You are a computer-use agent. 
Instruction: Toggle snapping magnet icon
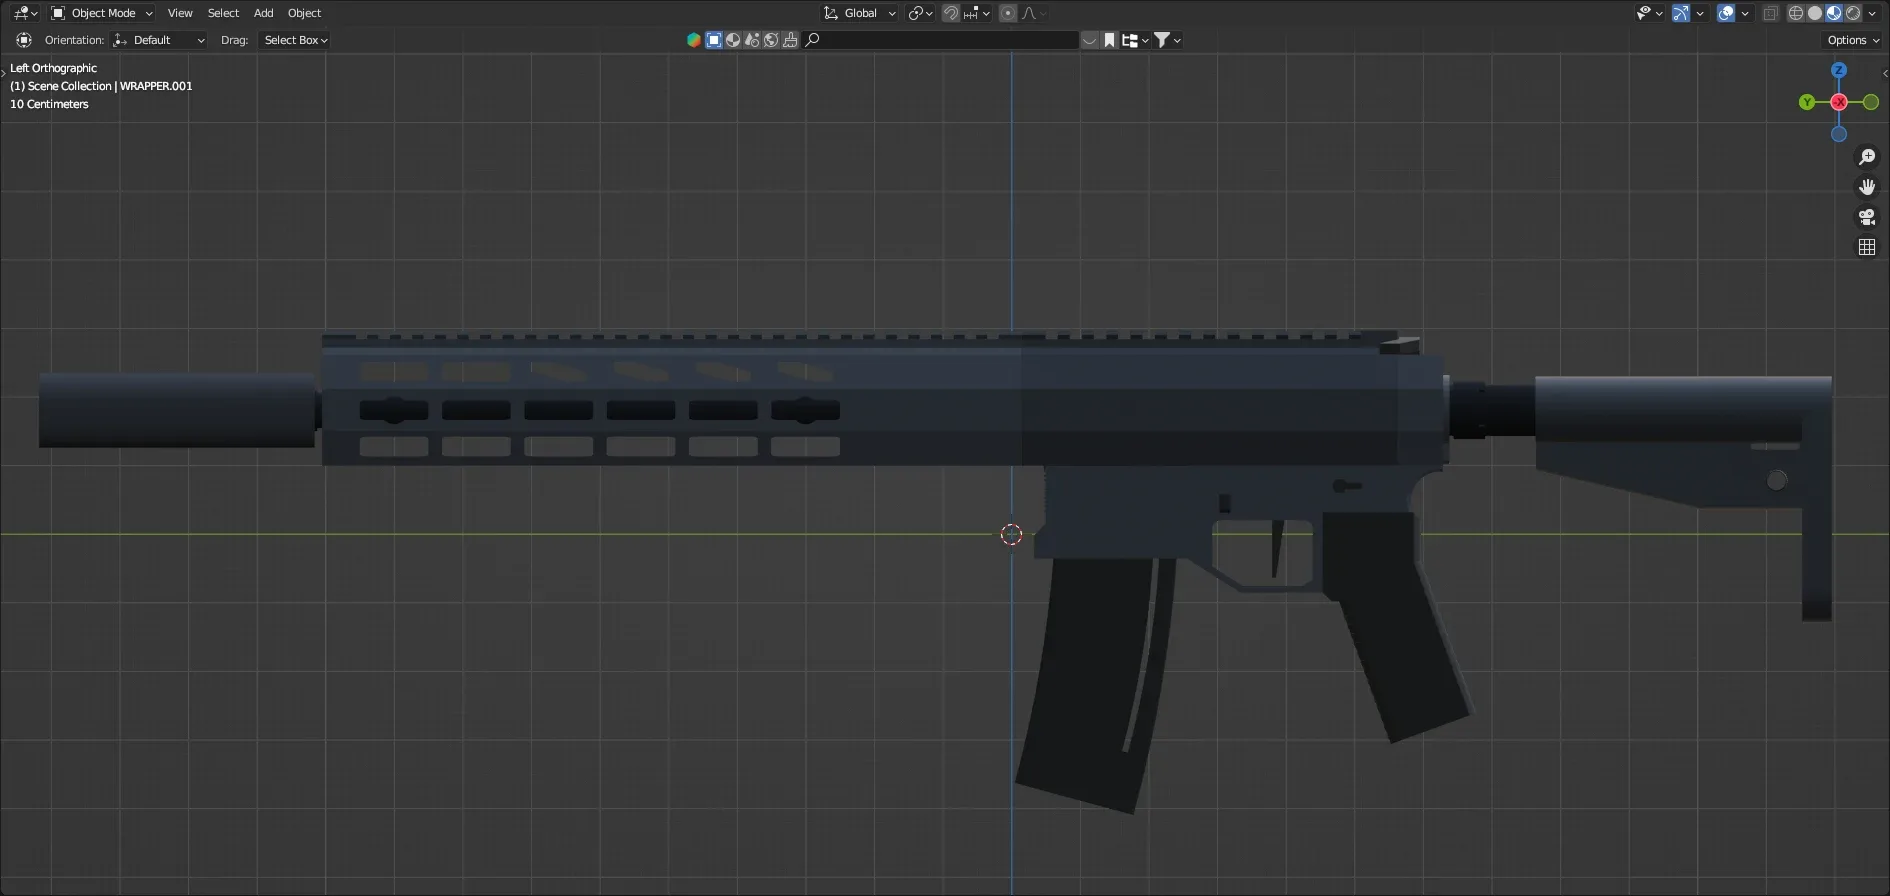[x=951, y=13]
